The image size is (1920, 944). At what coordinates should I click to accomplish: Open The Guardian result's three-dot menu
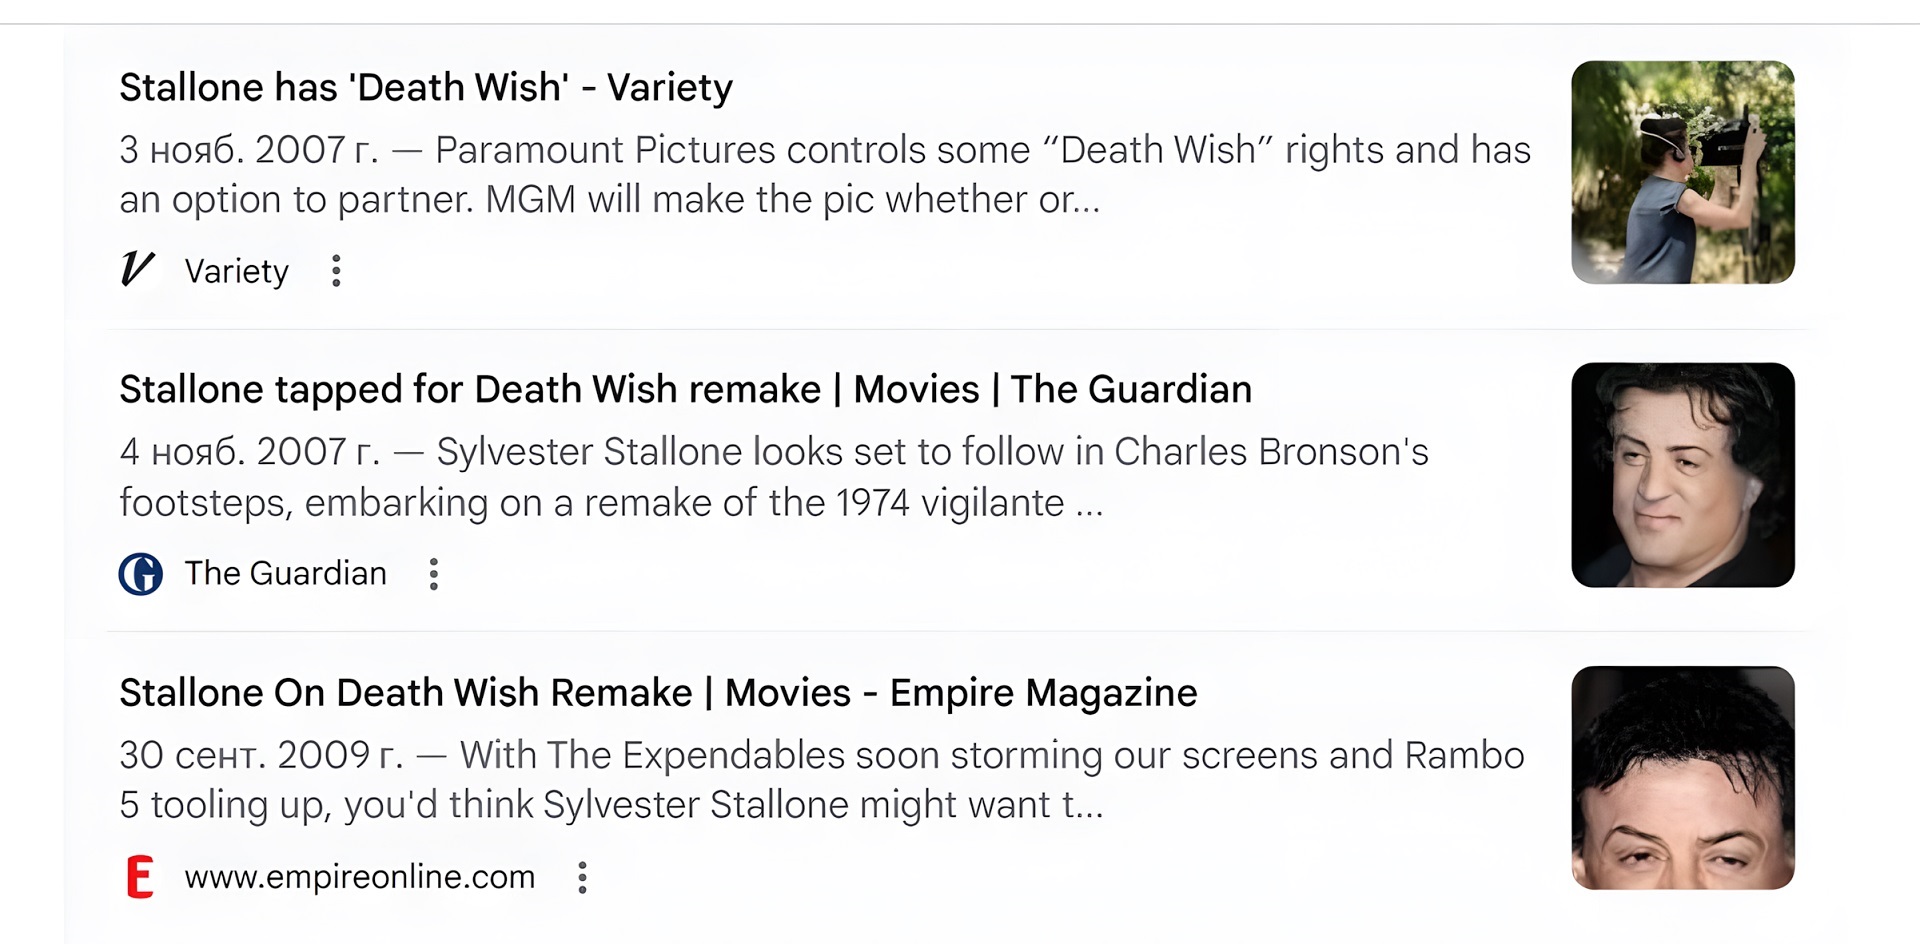[x=433, y=574]
